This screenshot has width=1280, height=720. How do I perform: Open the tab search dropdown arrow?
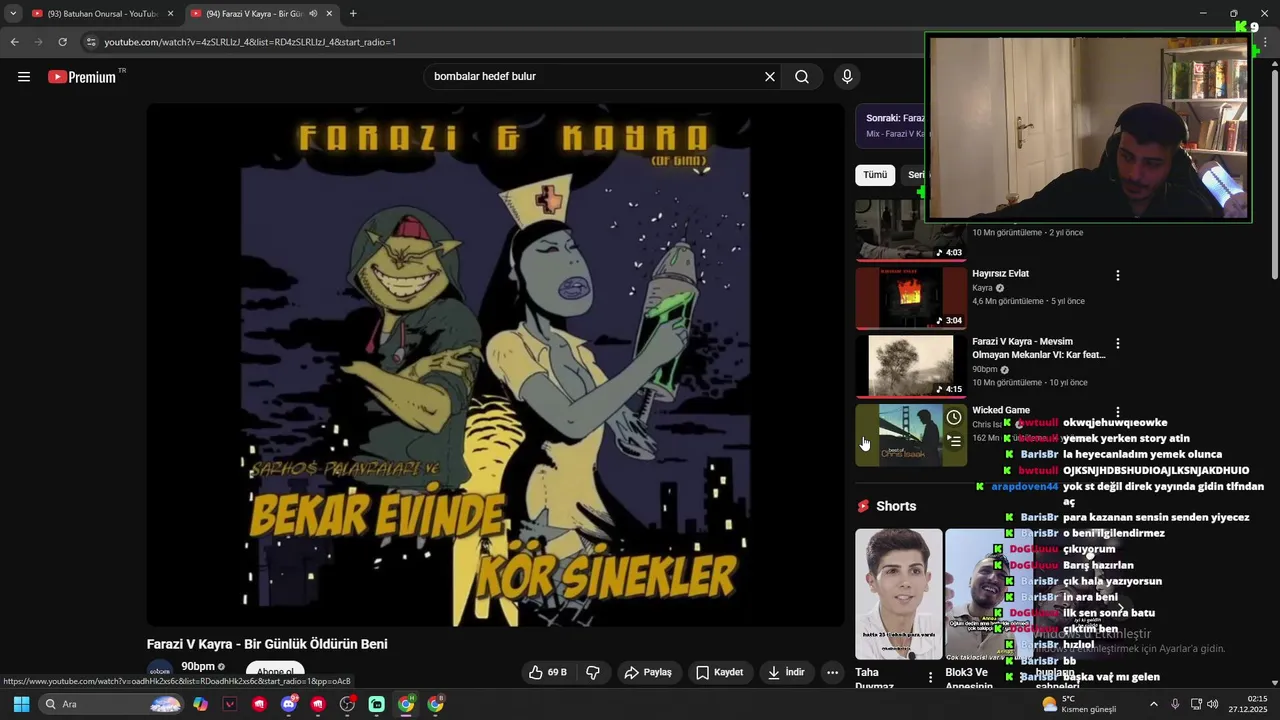pyautogui.click(x=12, y=14)
